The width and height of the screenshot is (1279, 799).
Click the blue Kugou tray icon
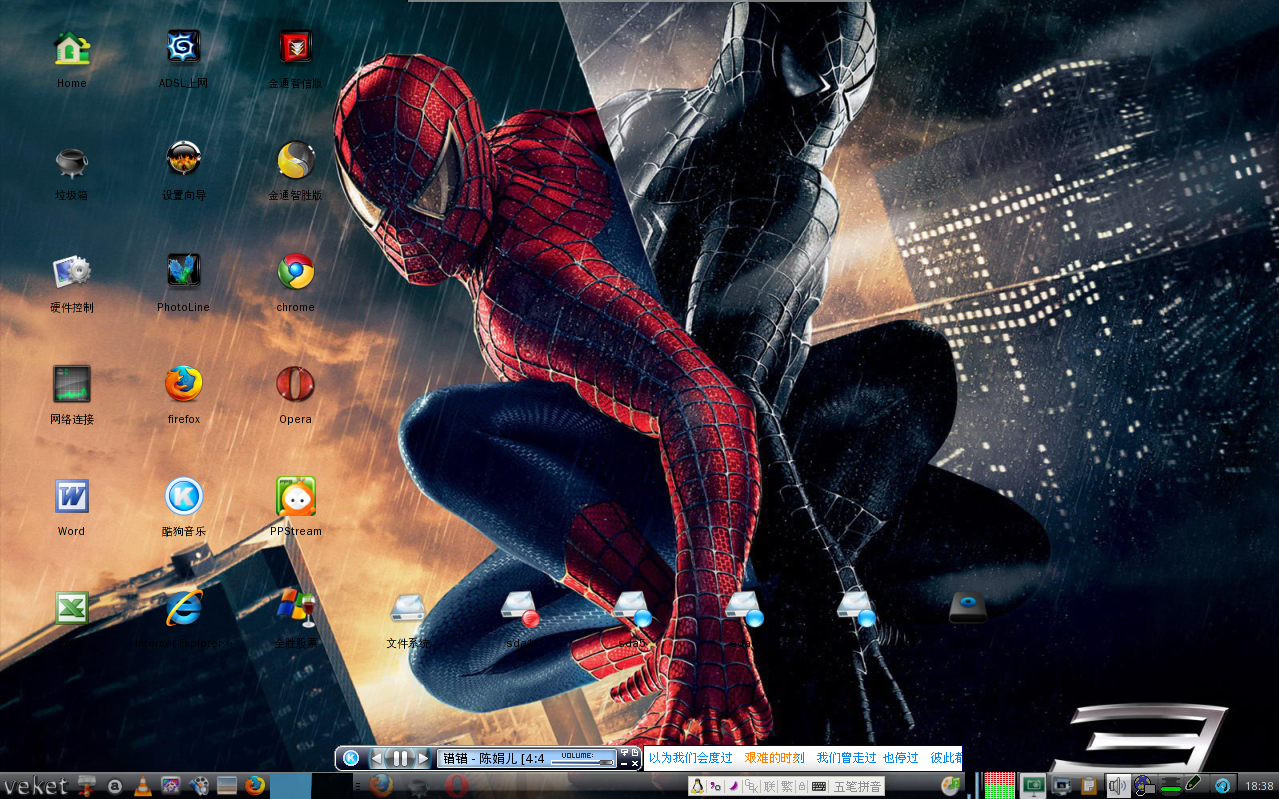tap(1222, 787)
